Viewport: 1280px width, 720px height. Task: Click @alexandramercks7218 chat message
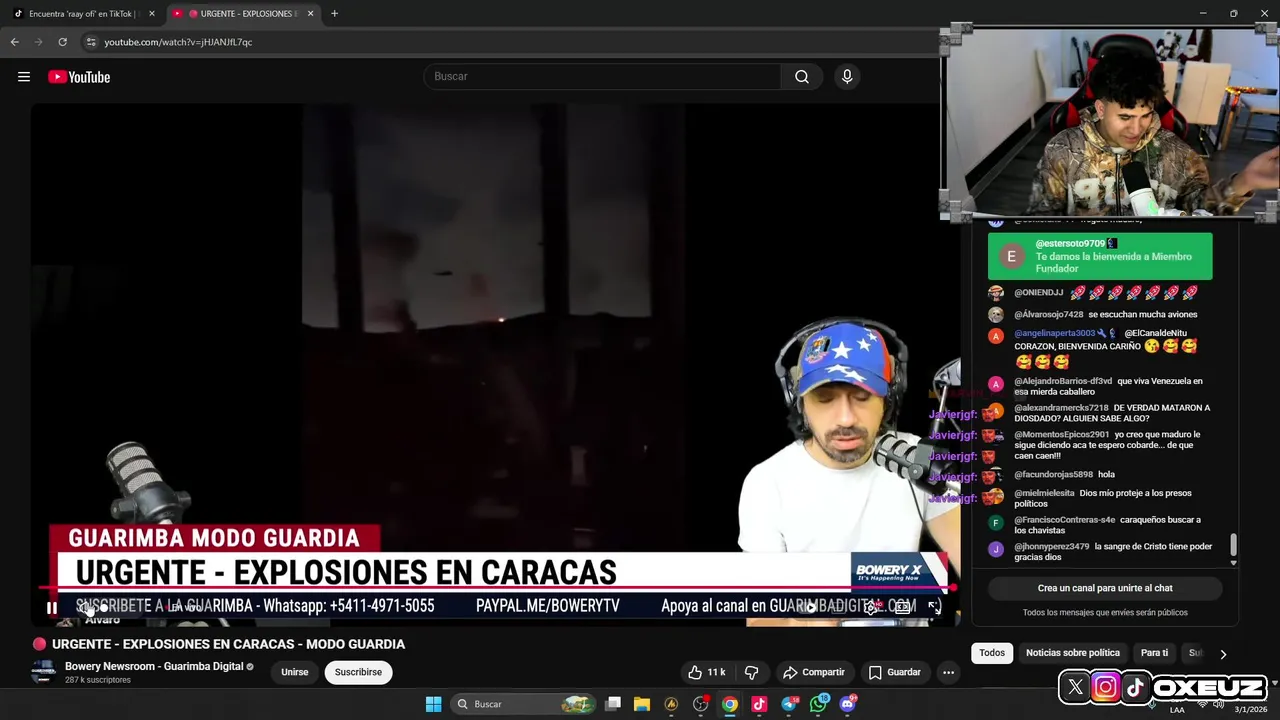click(x=1100, y=413)
